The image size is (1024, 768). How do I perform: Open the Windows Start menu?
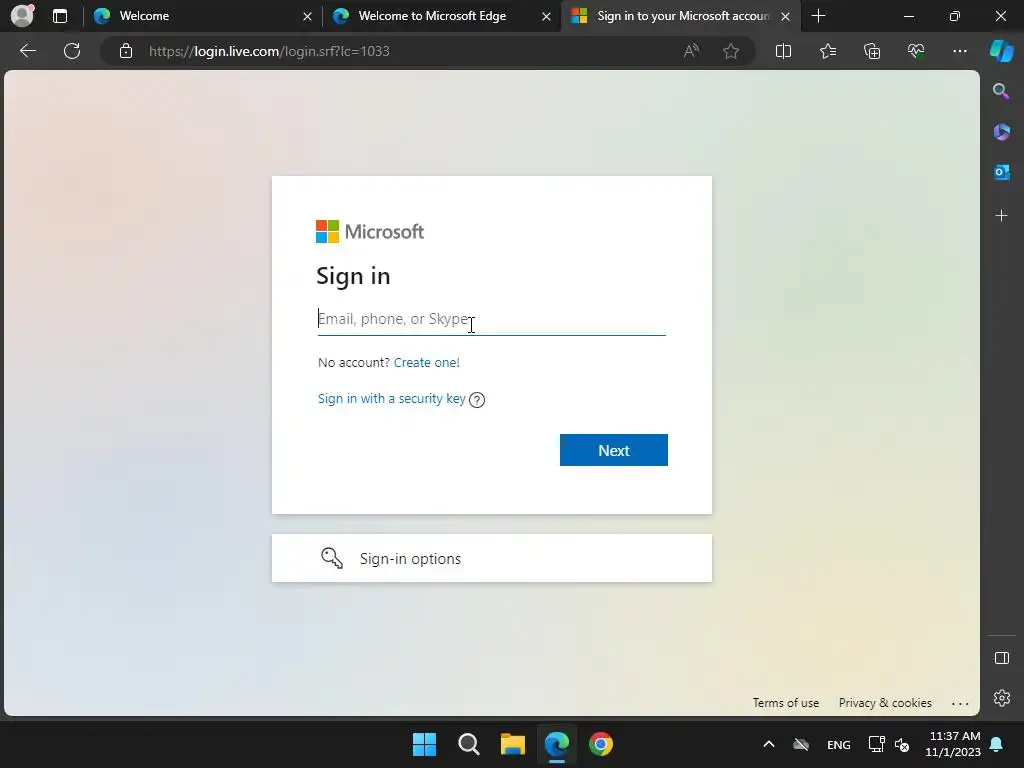pyautogui.click(x=424, y=744)
